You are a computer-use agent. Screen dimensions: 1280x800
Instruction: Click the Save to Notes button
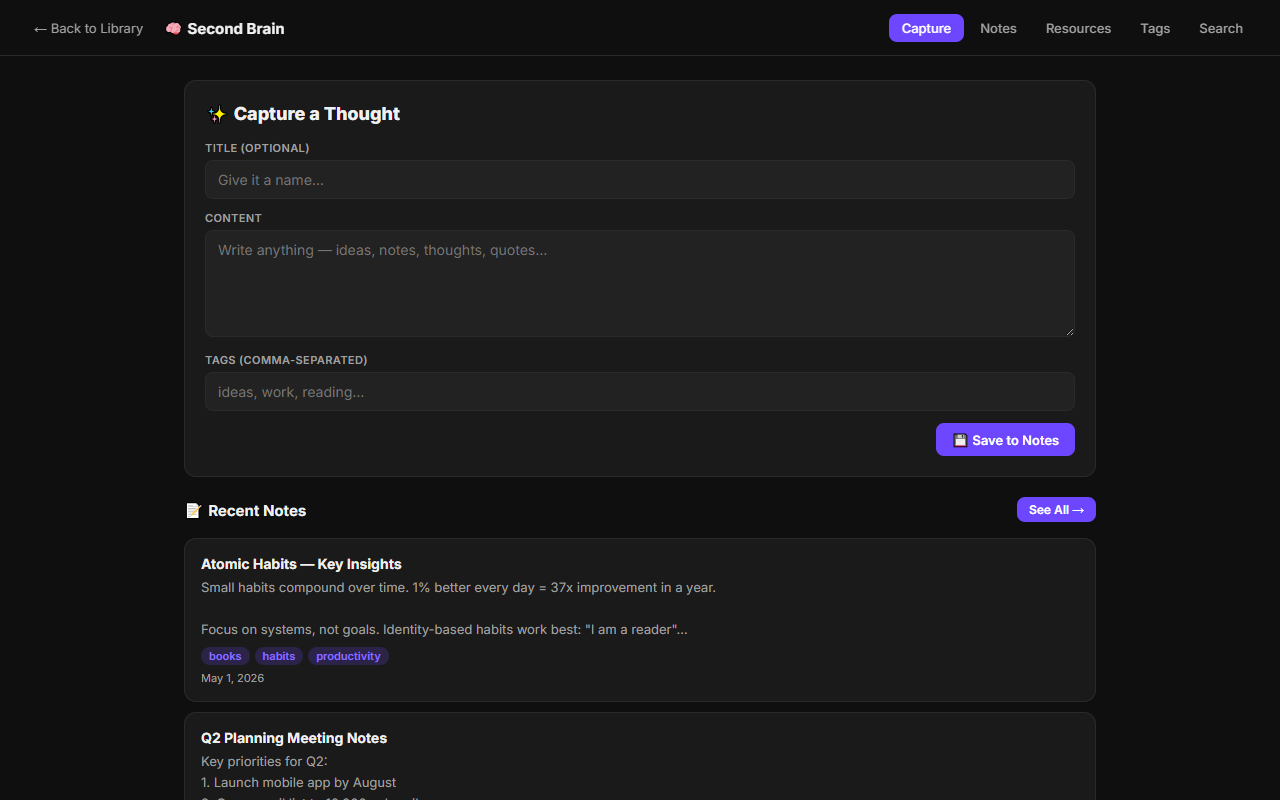click(1005, 440)
